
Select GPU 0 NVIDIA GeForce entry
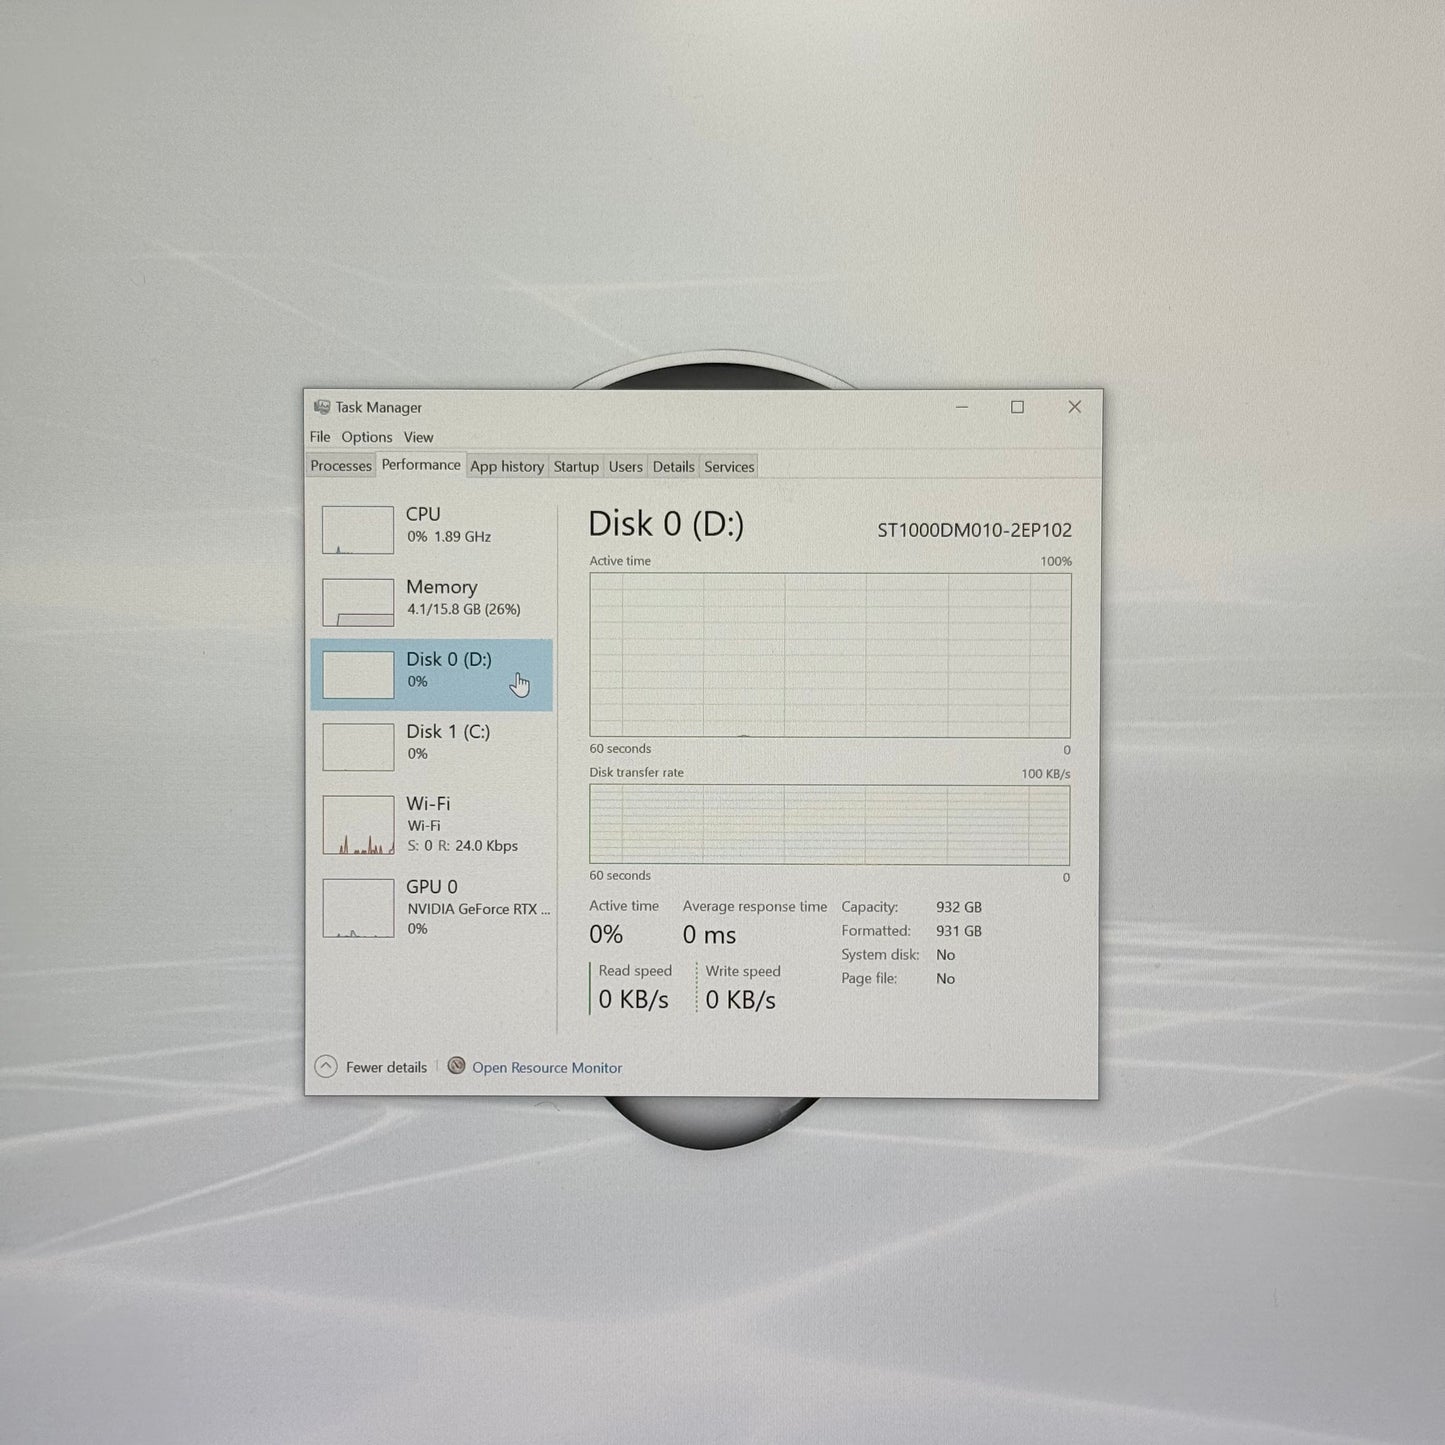pos(431,907)
